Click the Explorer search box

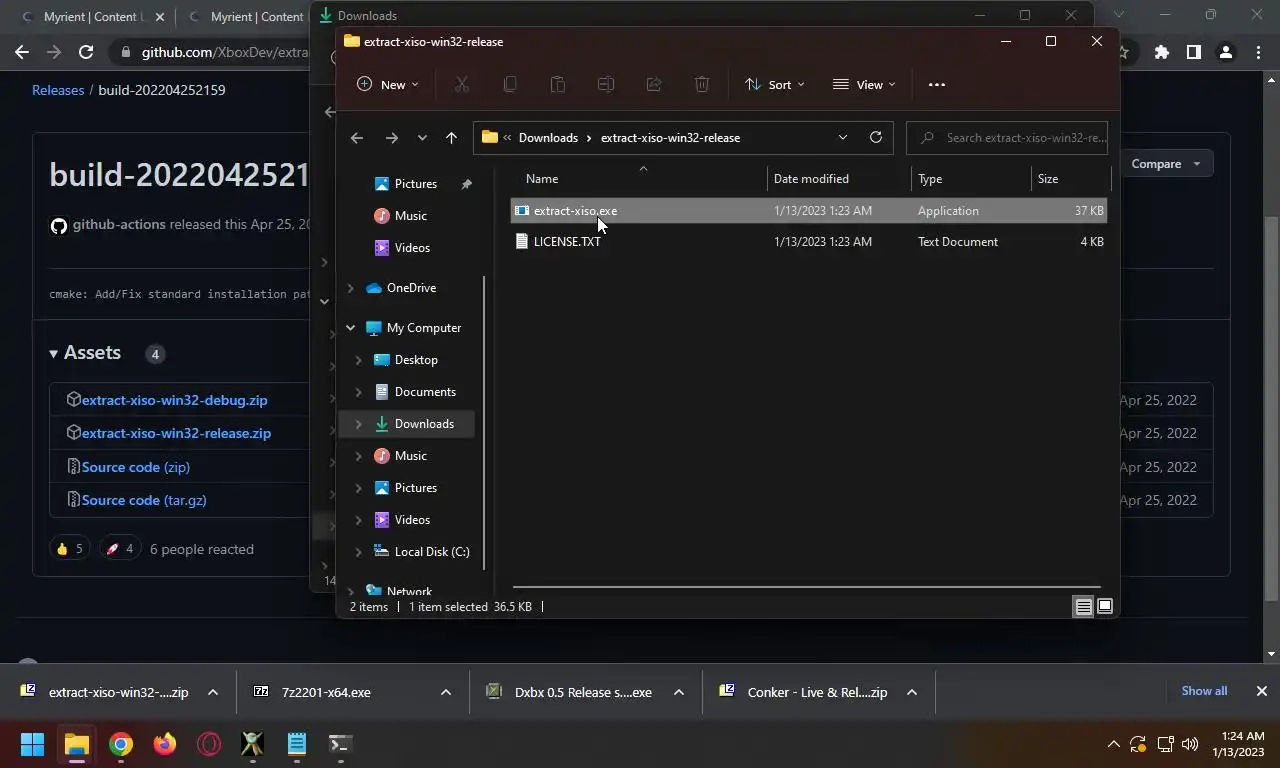[x=1007, y=138]
